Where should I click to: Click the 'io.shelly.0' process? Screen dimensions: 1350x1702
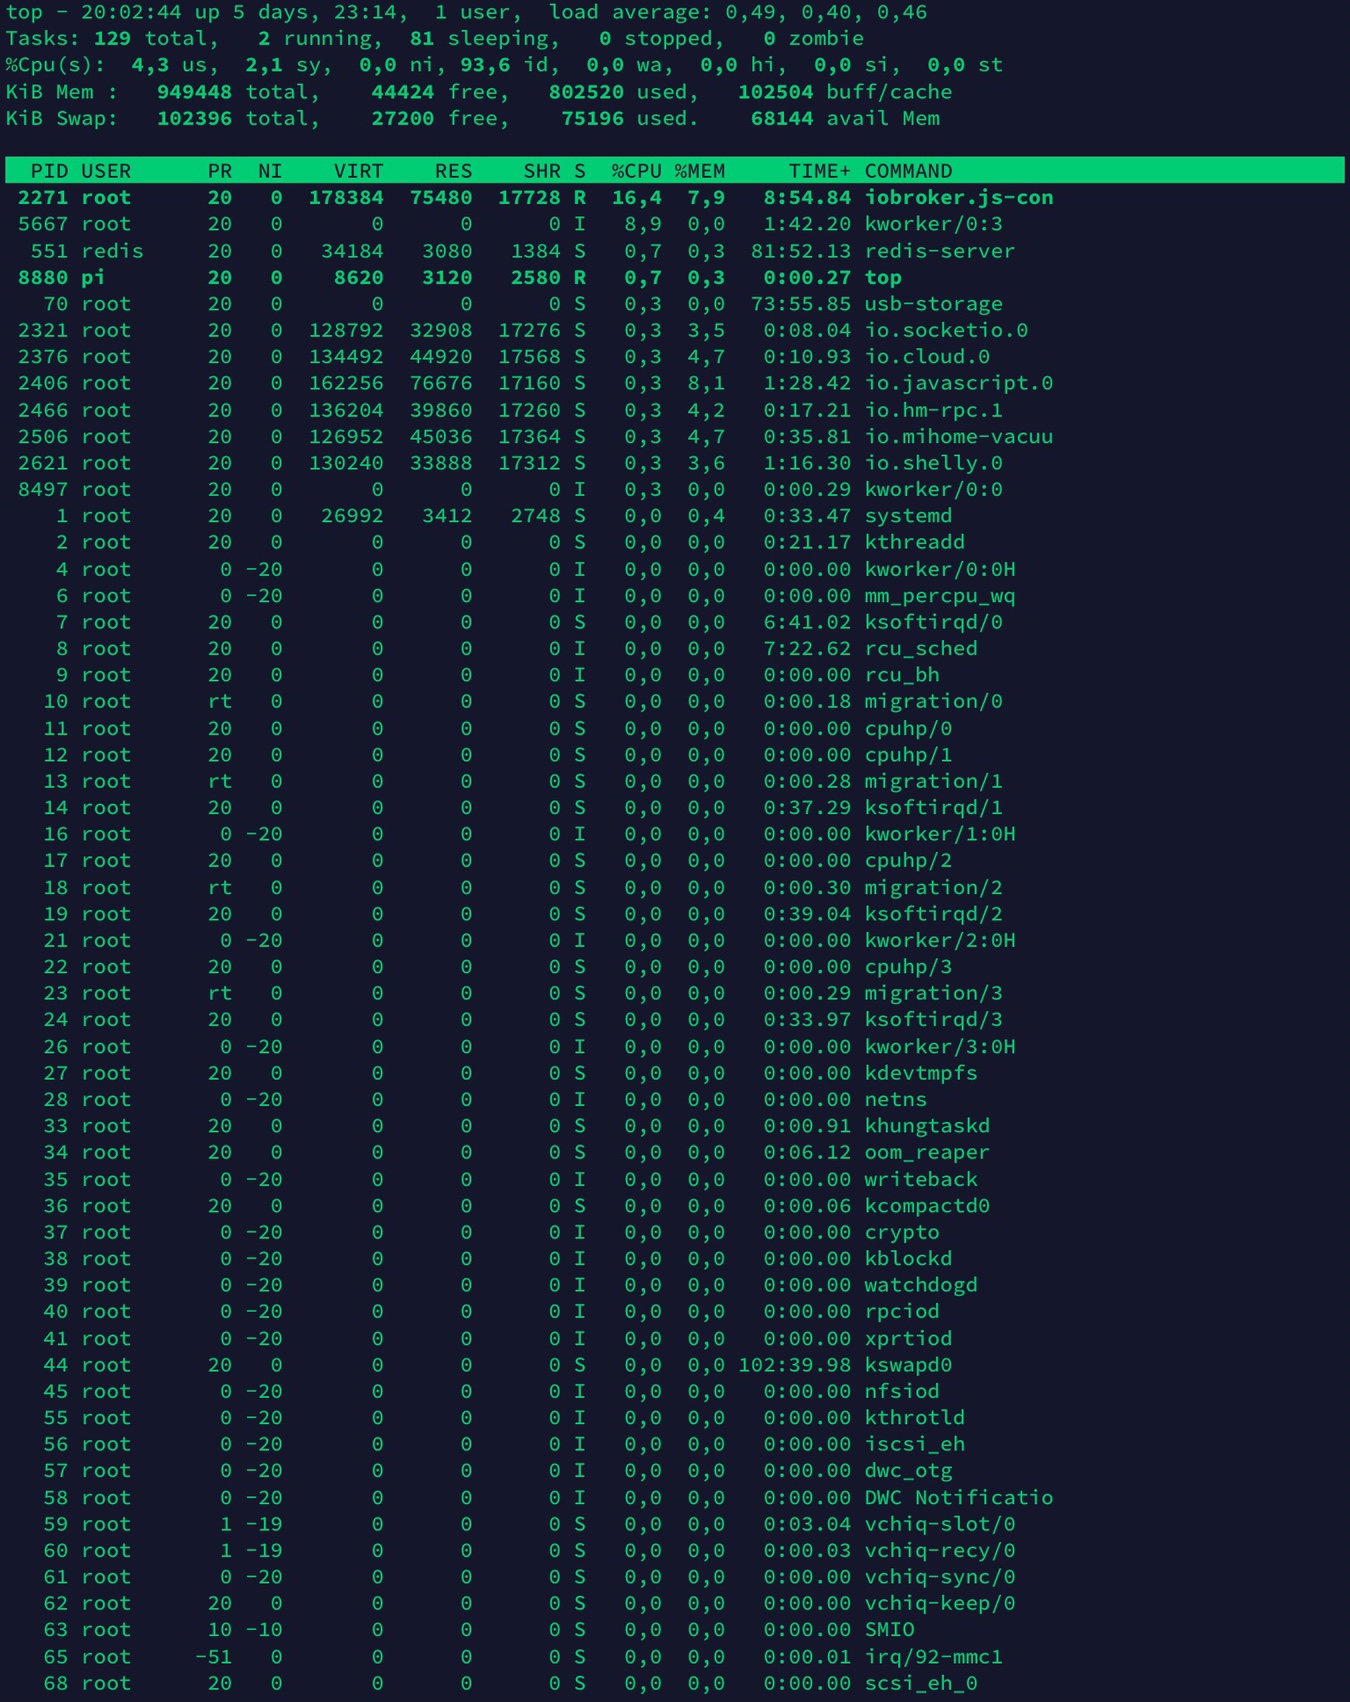pos(934,463)
